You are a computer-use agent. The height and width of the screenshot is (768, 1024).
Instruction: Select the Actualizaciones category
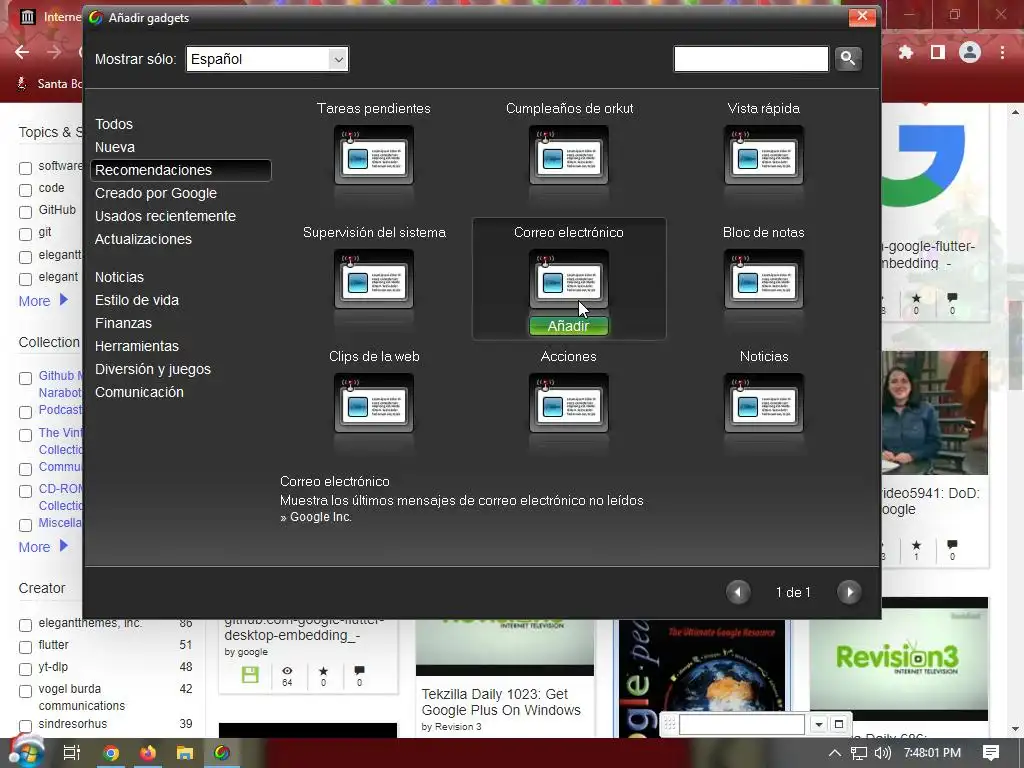click(x=143, y=239)
